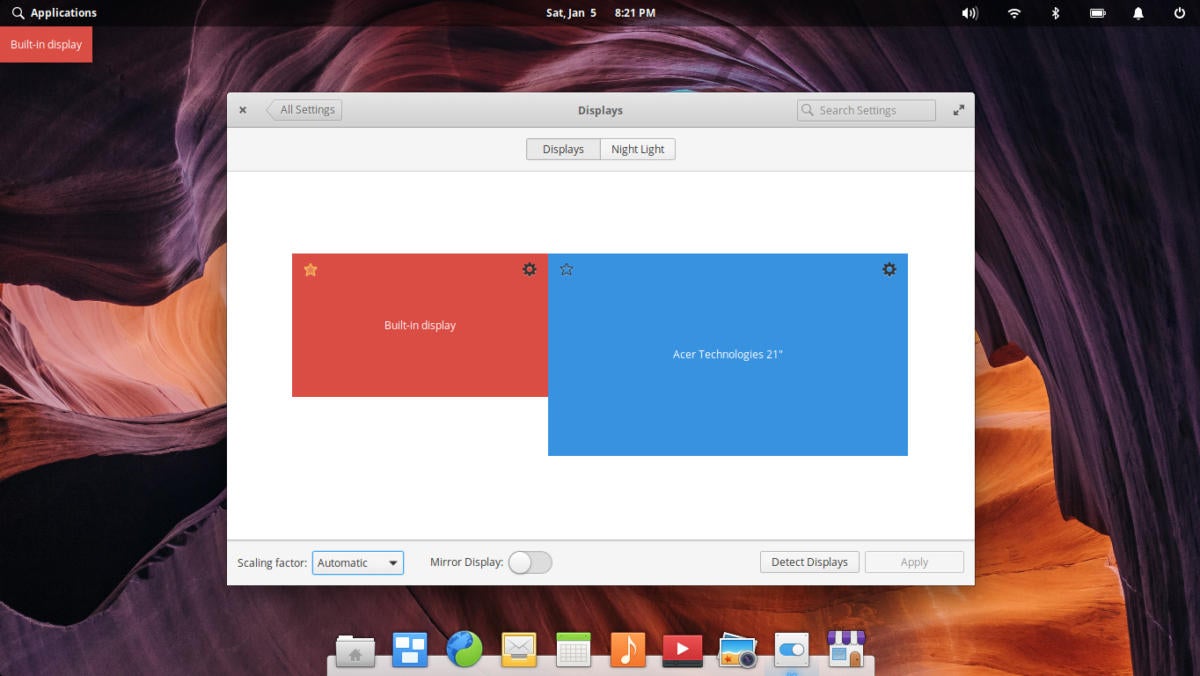The image size is (1200, 676).
Task: Switch to the Night Light tab
Action: [x=638, y=149]
